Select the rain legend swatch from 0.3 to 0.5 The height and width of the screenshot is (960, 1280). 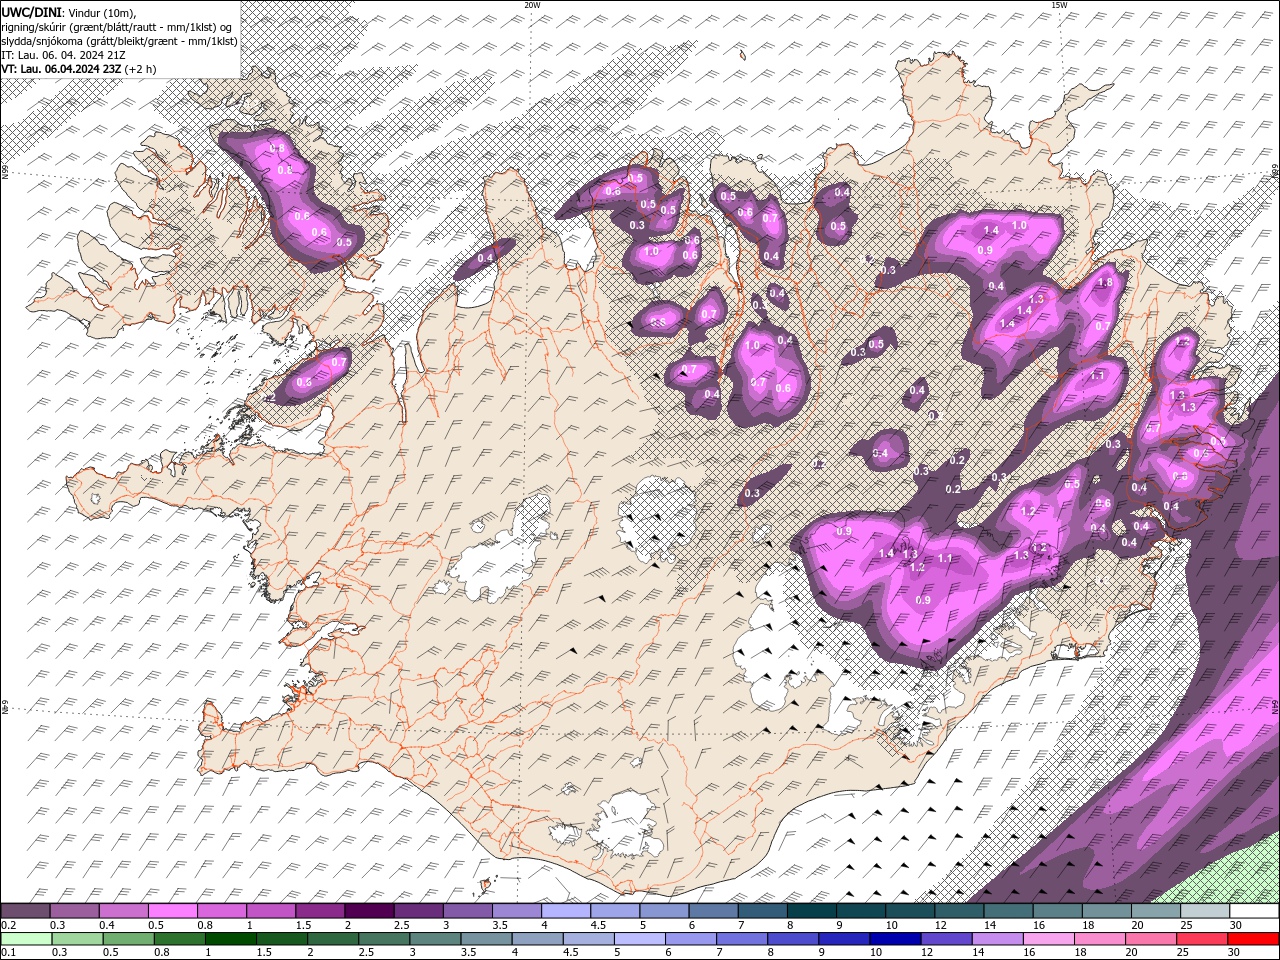77,938
